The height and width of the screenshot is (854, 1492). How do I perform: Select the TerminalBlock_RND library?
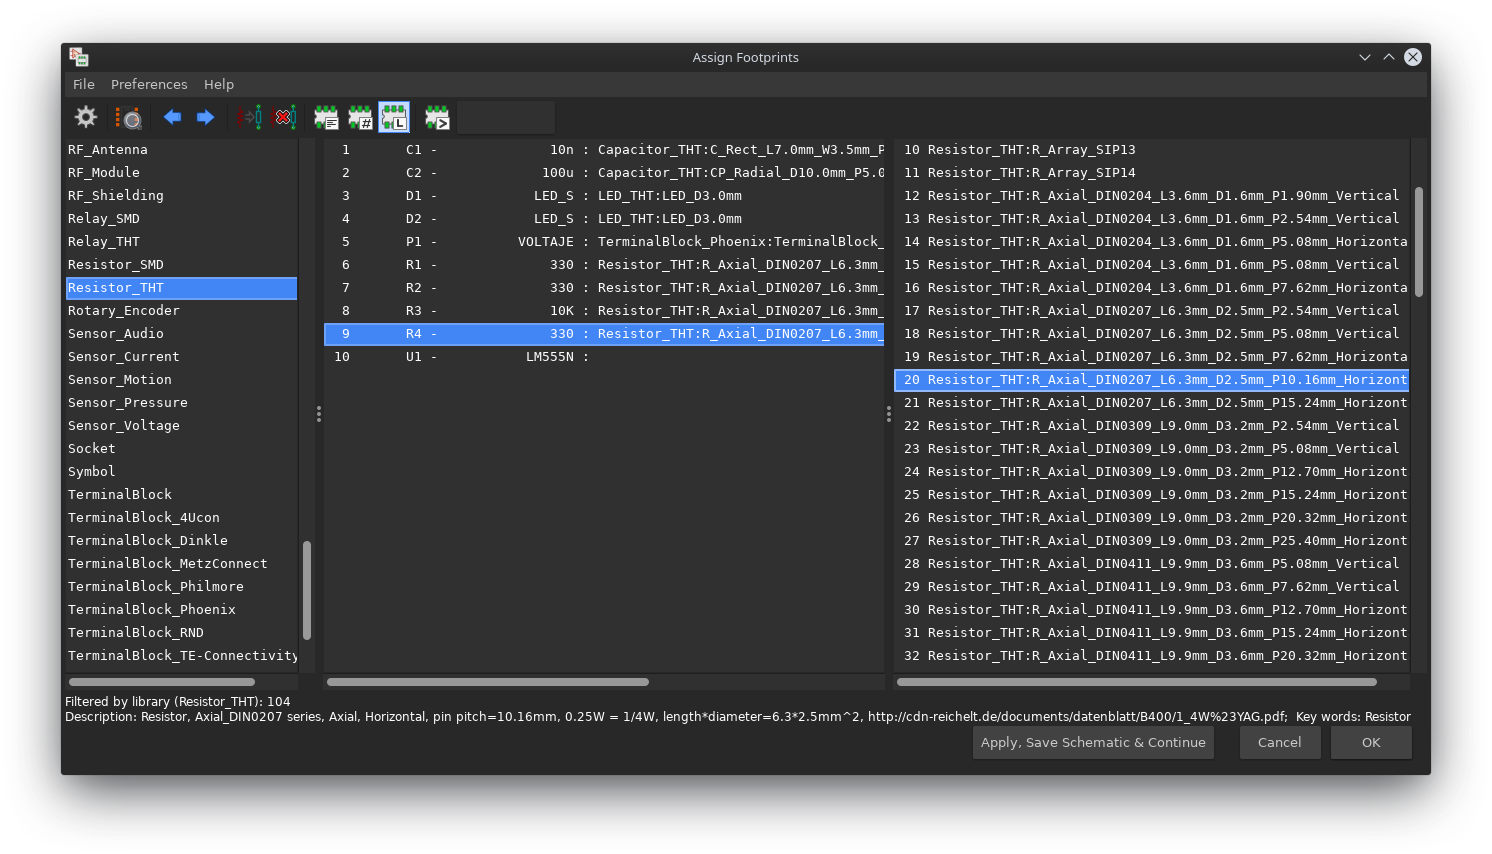coord(181,632)
